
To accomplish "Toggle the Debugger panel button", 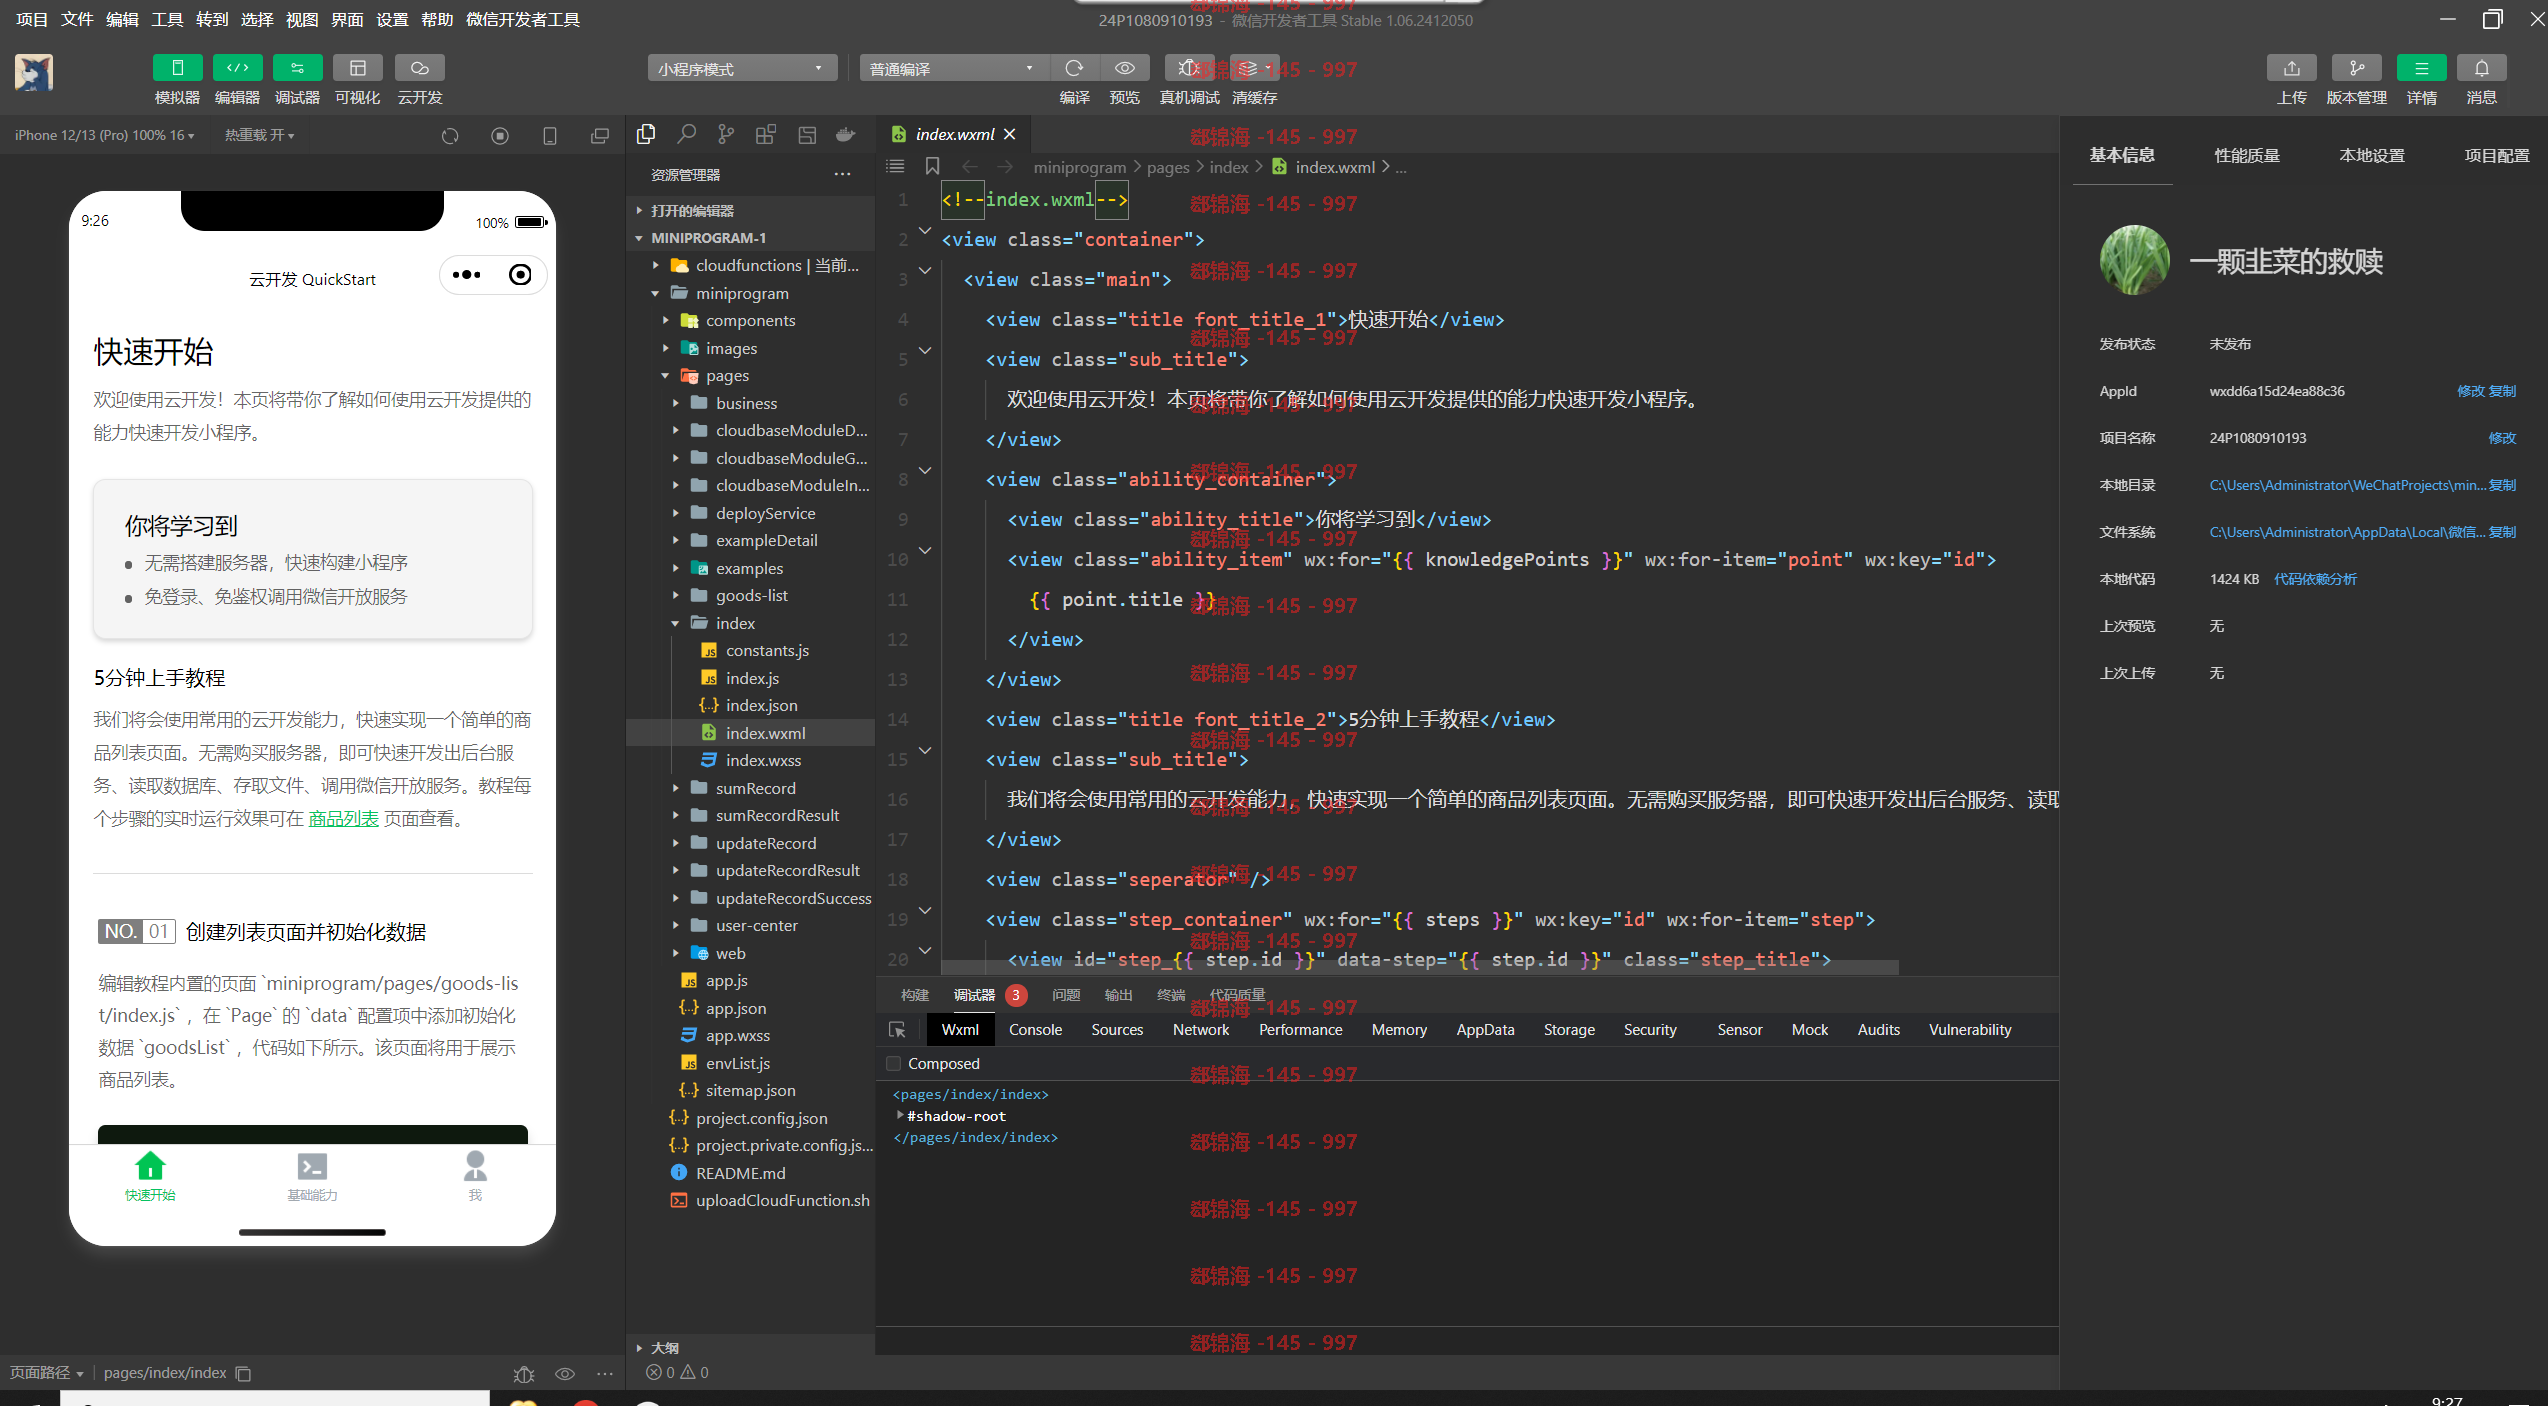I will click(x=297, y=68).
